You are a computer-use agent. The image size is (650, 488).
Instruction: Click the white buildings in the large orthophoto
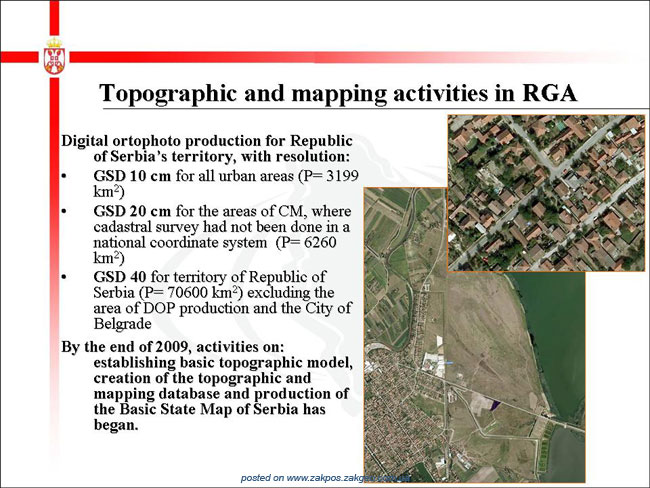tap(433, 363)
